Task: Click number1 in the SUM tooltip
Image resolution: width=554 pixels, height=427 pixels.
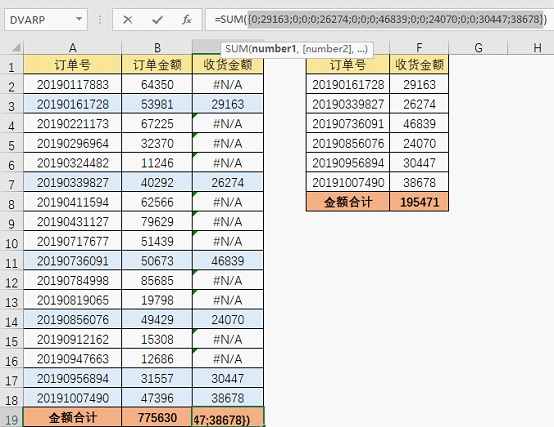Action: click(x=274, y=49)
